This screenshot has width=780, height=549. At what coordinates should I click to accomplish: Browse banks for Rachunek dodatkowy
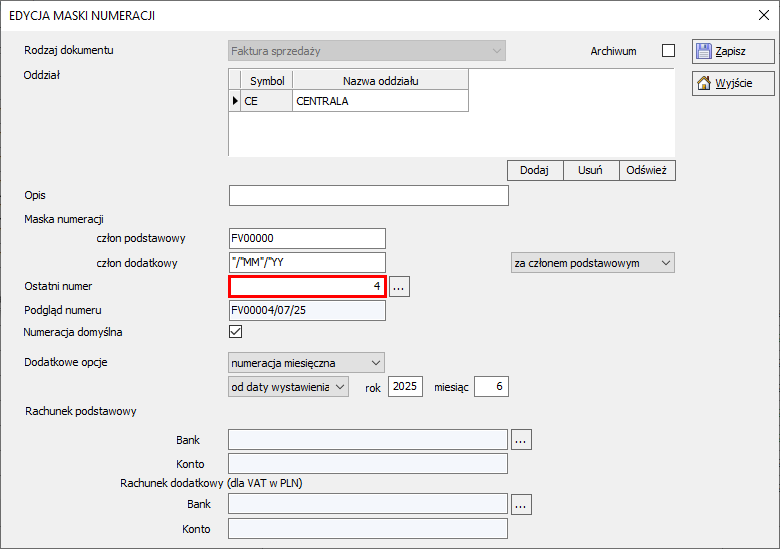[x=521, y=505]
